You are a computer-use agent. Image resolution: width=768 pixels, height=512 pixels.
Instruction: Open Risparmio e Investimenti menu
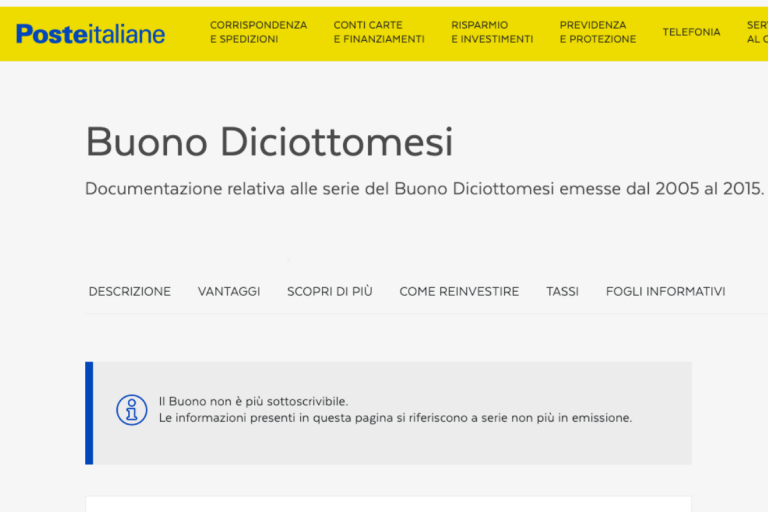pos(492,32)
